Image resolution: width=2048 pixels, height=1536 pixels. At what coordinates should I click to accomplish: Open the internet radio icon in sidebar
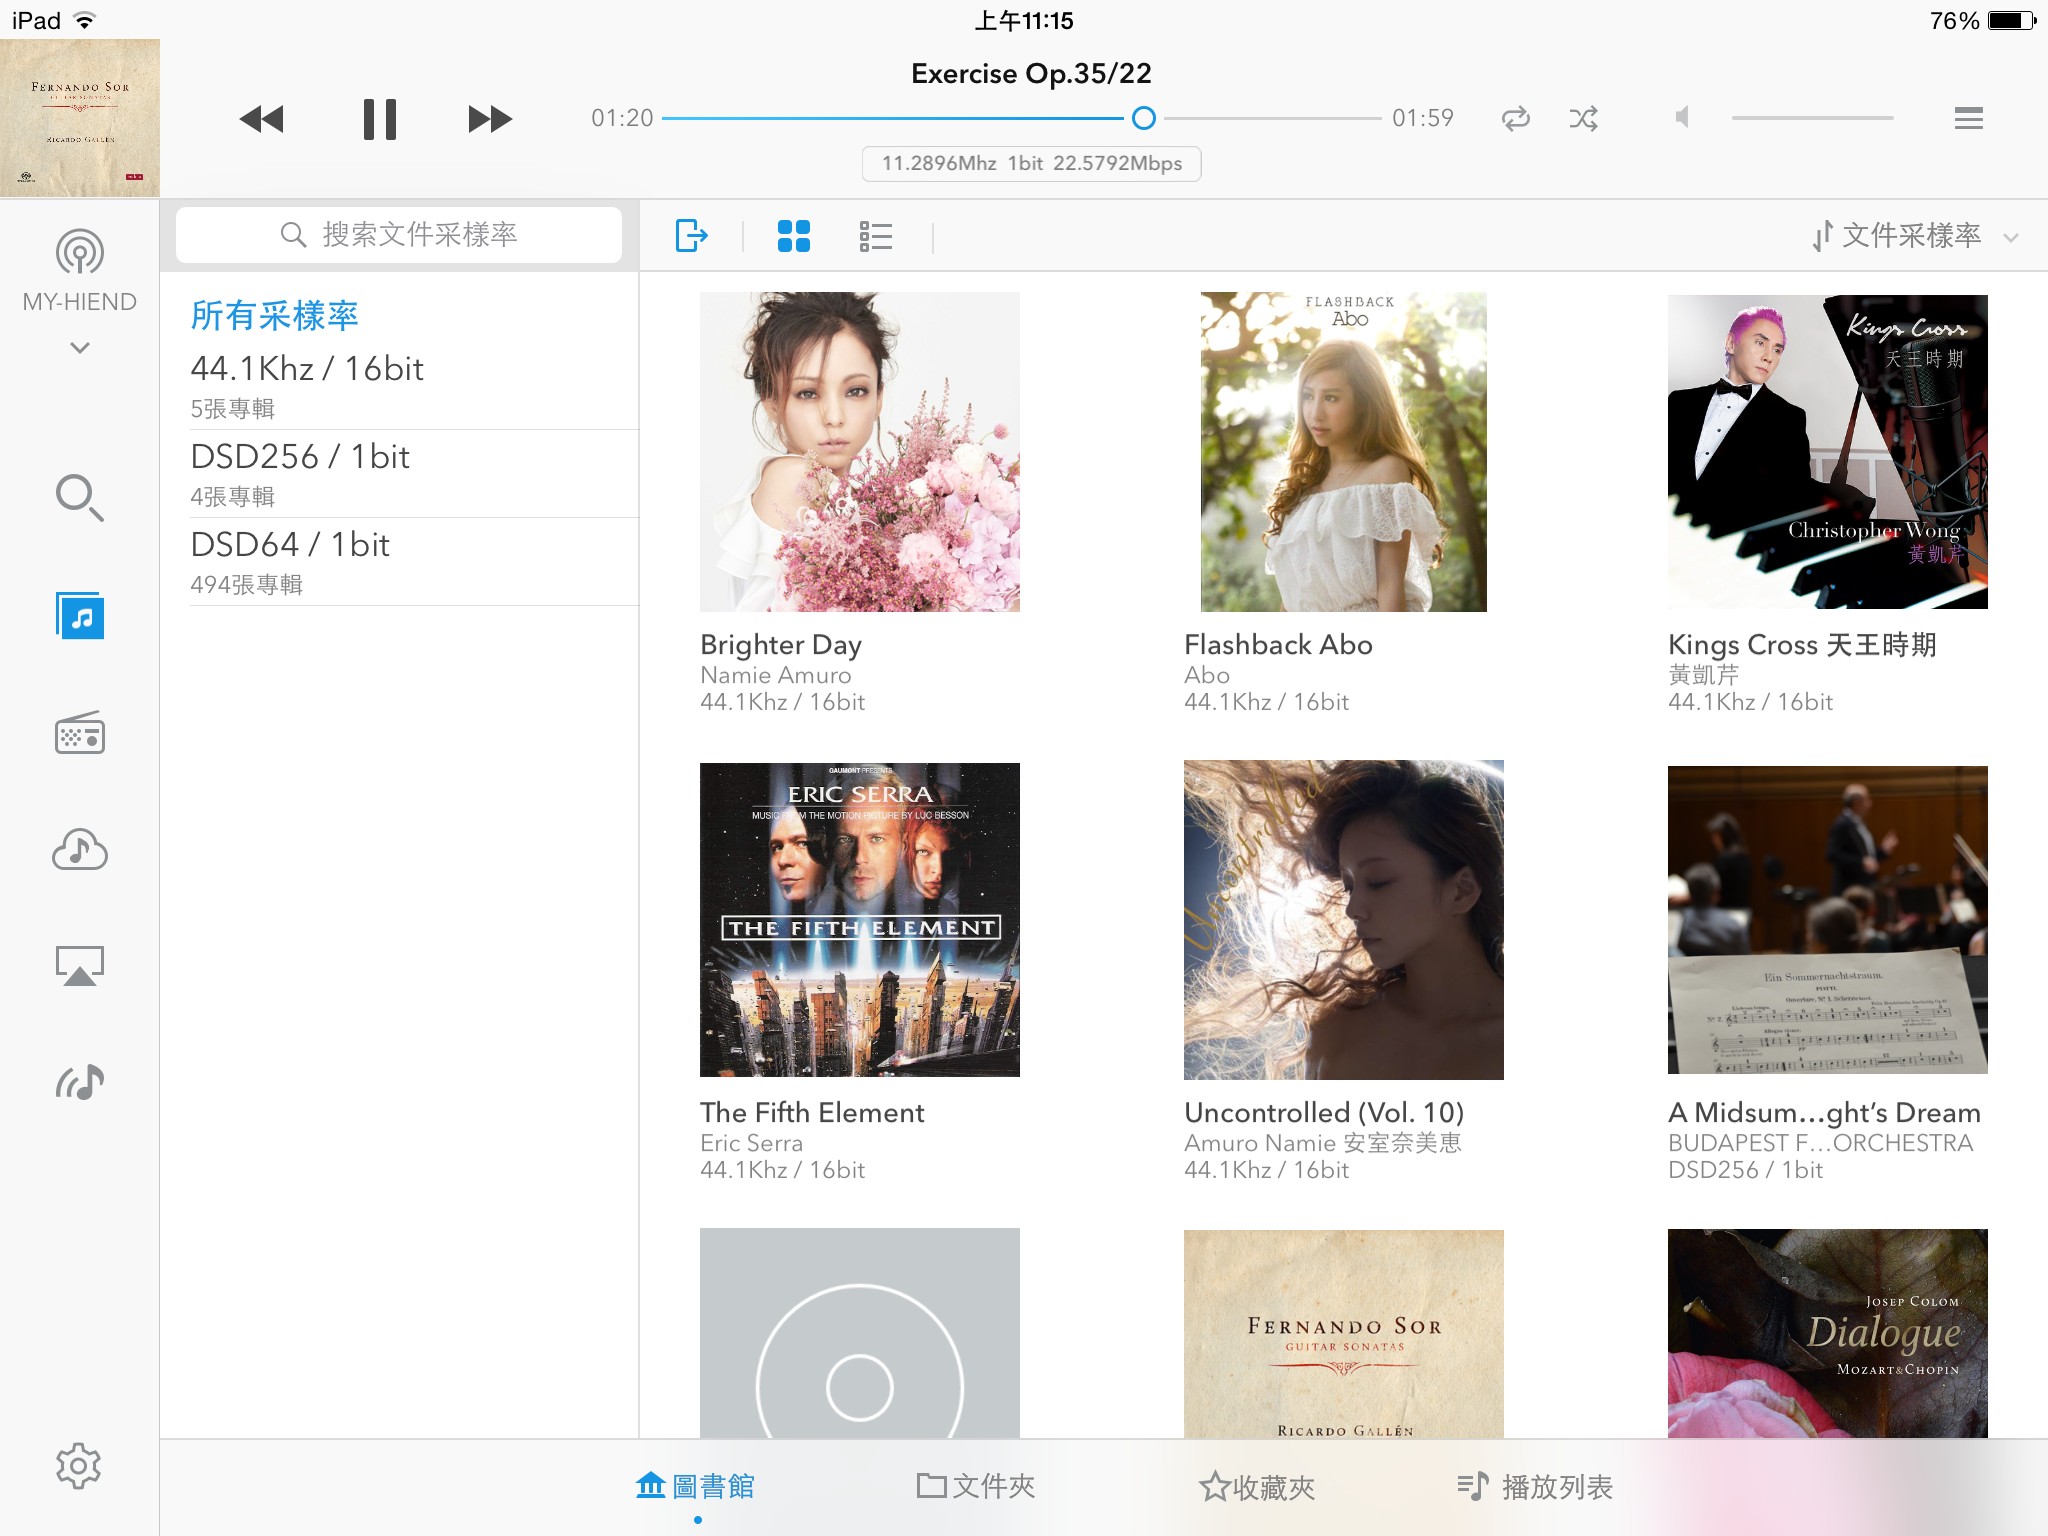point(80,733)
